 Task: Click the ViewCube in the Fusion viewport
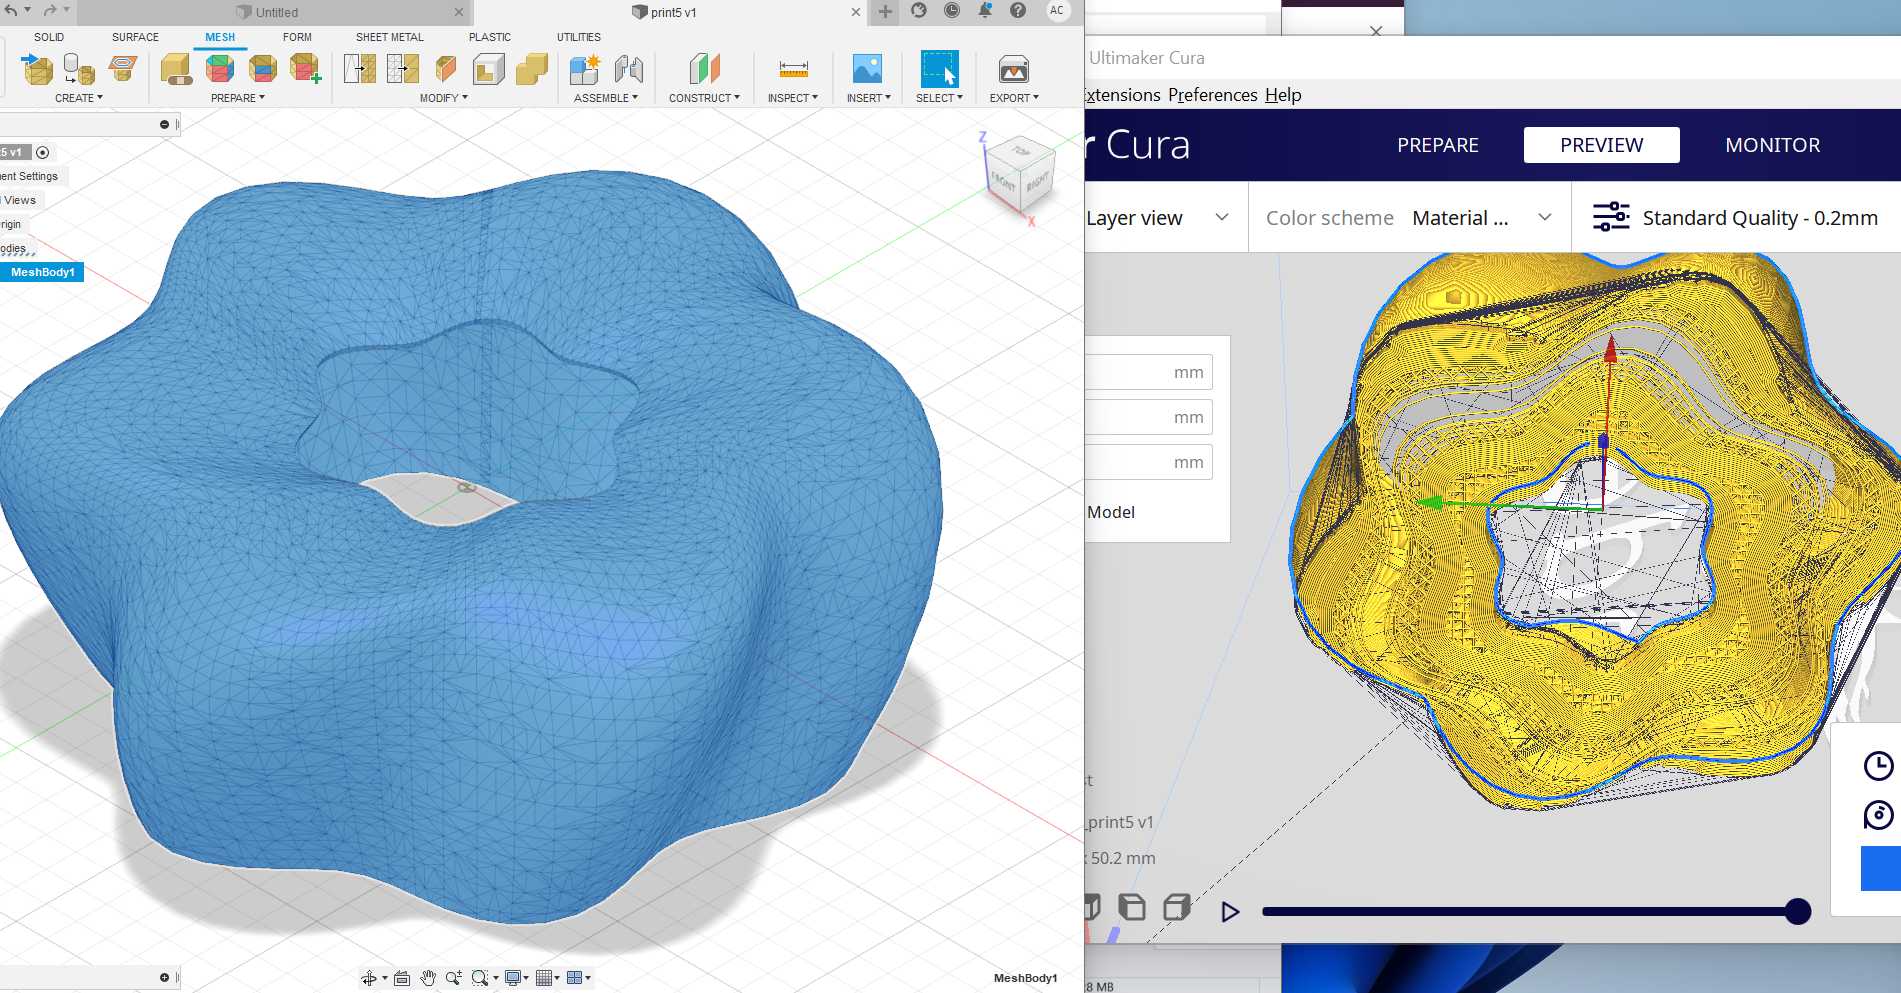click(x=1019, y=175)
